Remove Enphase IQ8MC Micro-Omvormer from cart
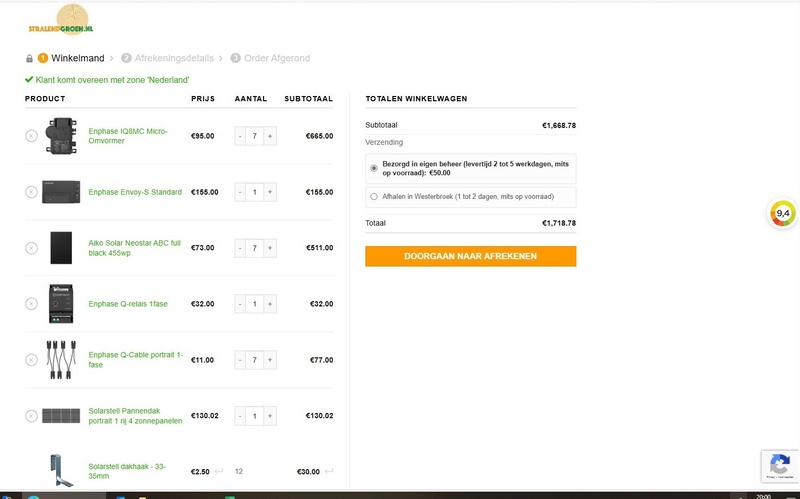The height and width of the screenshot is (499, 800). 31,136
